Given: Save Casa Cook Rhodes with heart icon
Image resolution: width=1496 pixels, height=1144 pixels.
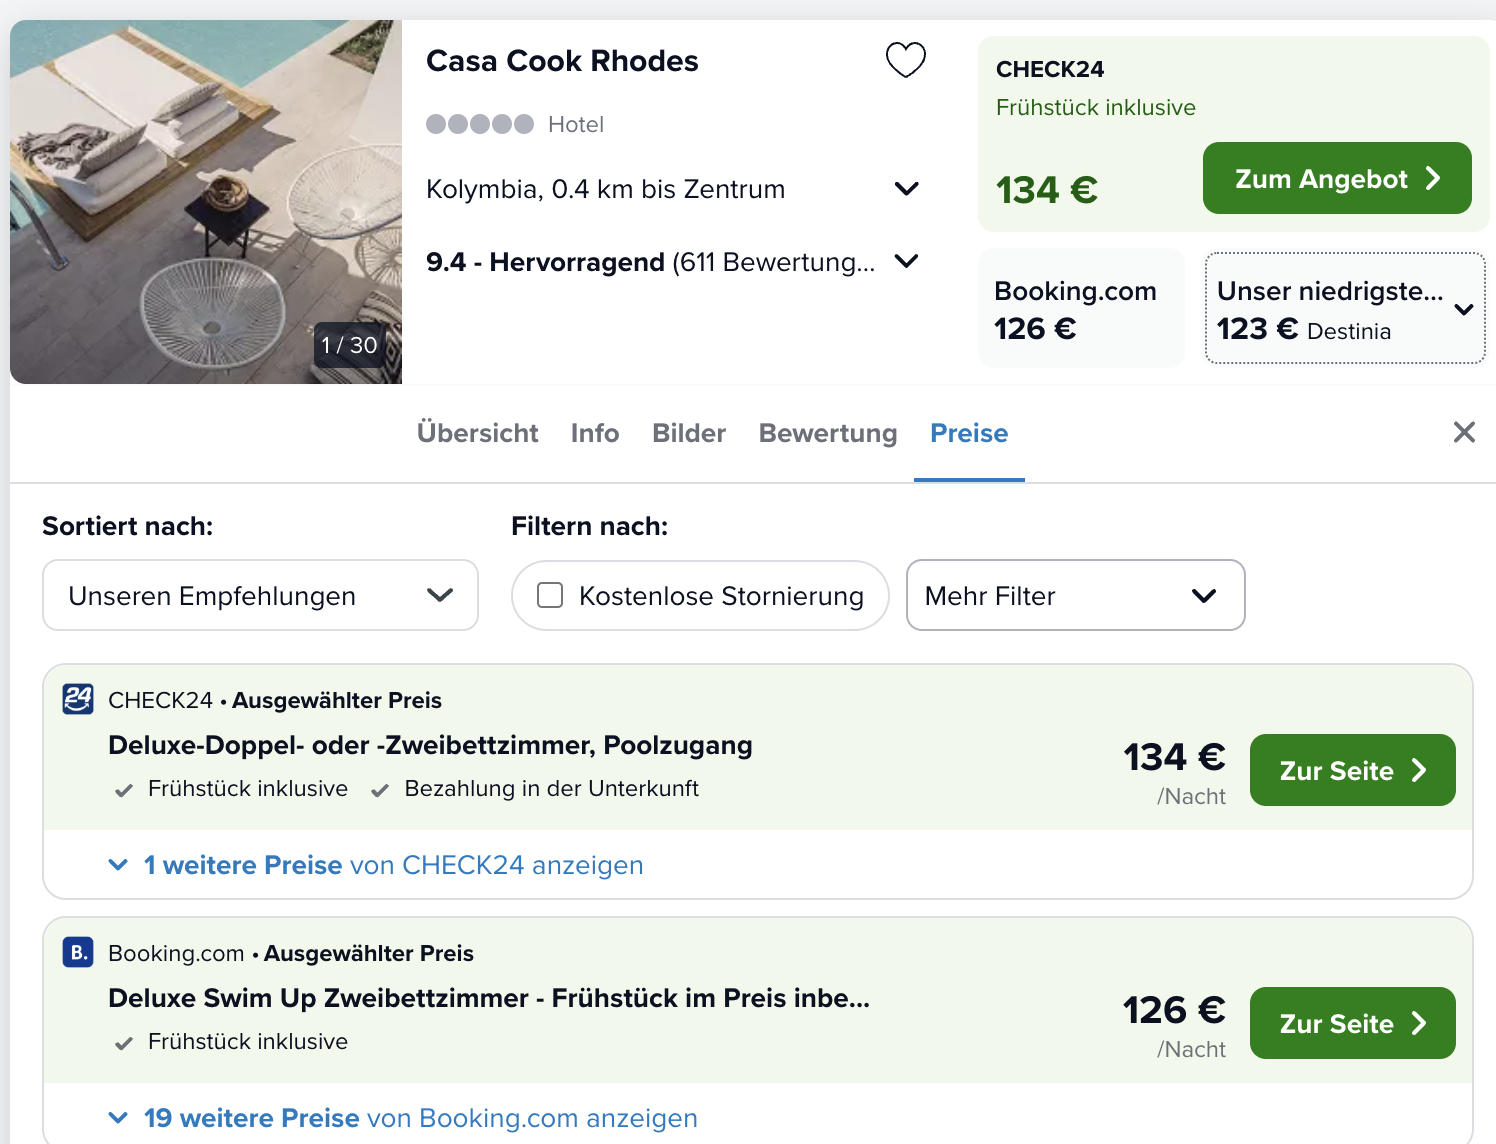Looking at the screenshot, I should point(906,60).
